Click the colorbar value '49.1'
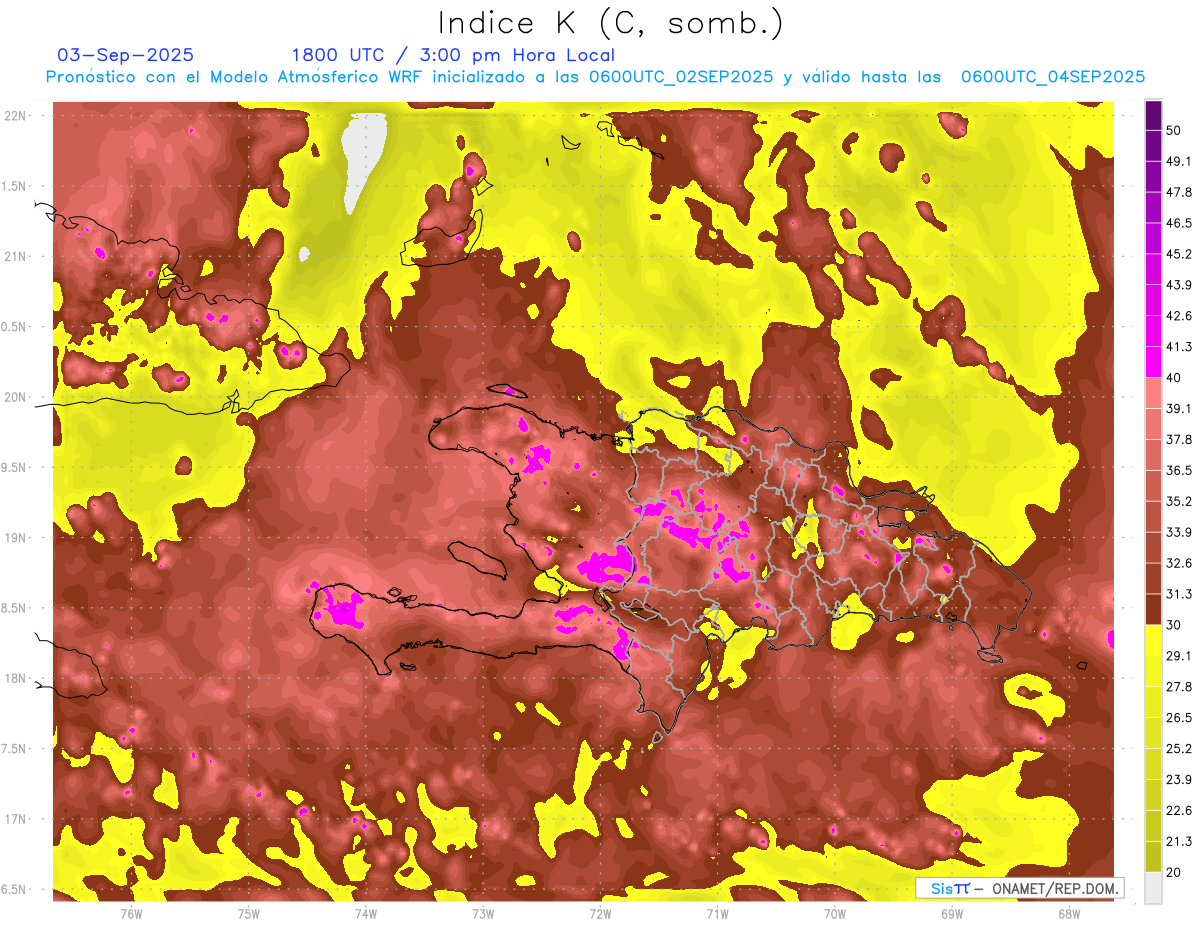The height and width of the screenshot is (927, 1200). point(1178,162)
